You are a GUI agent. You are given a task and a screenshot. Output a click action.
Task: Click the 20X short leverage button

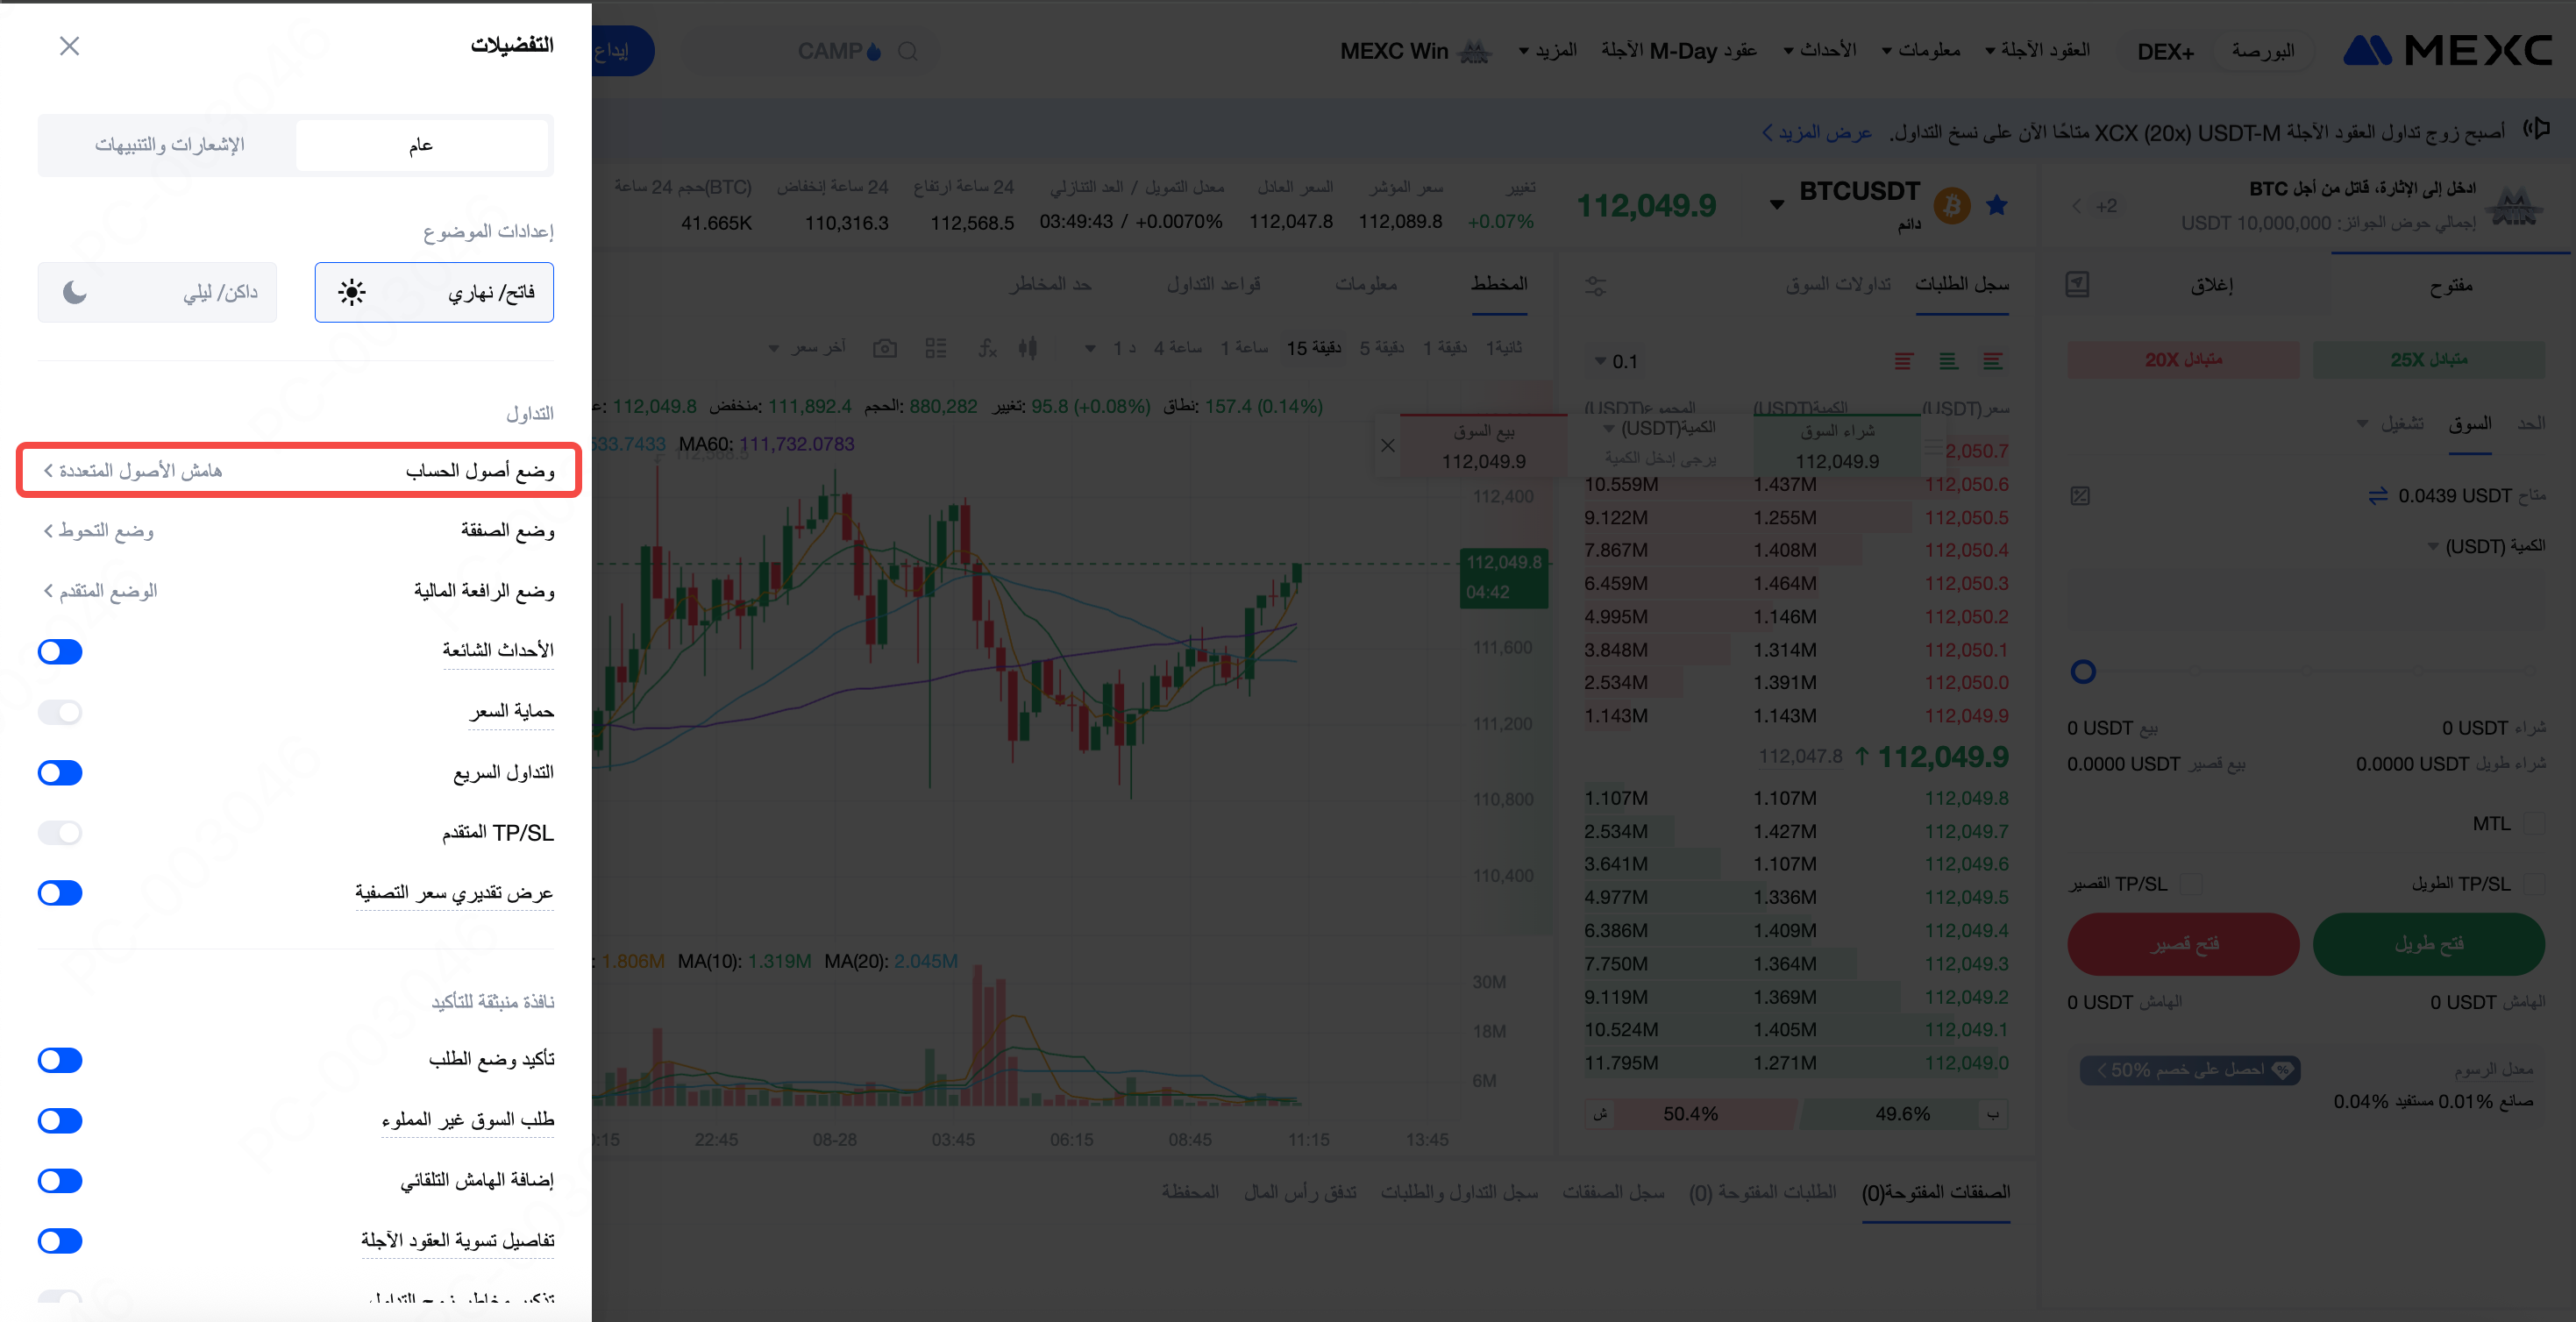[x=2184, y=360]
